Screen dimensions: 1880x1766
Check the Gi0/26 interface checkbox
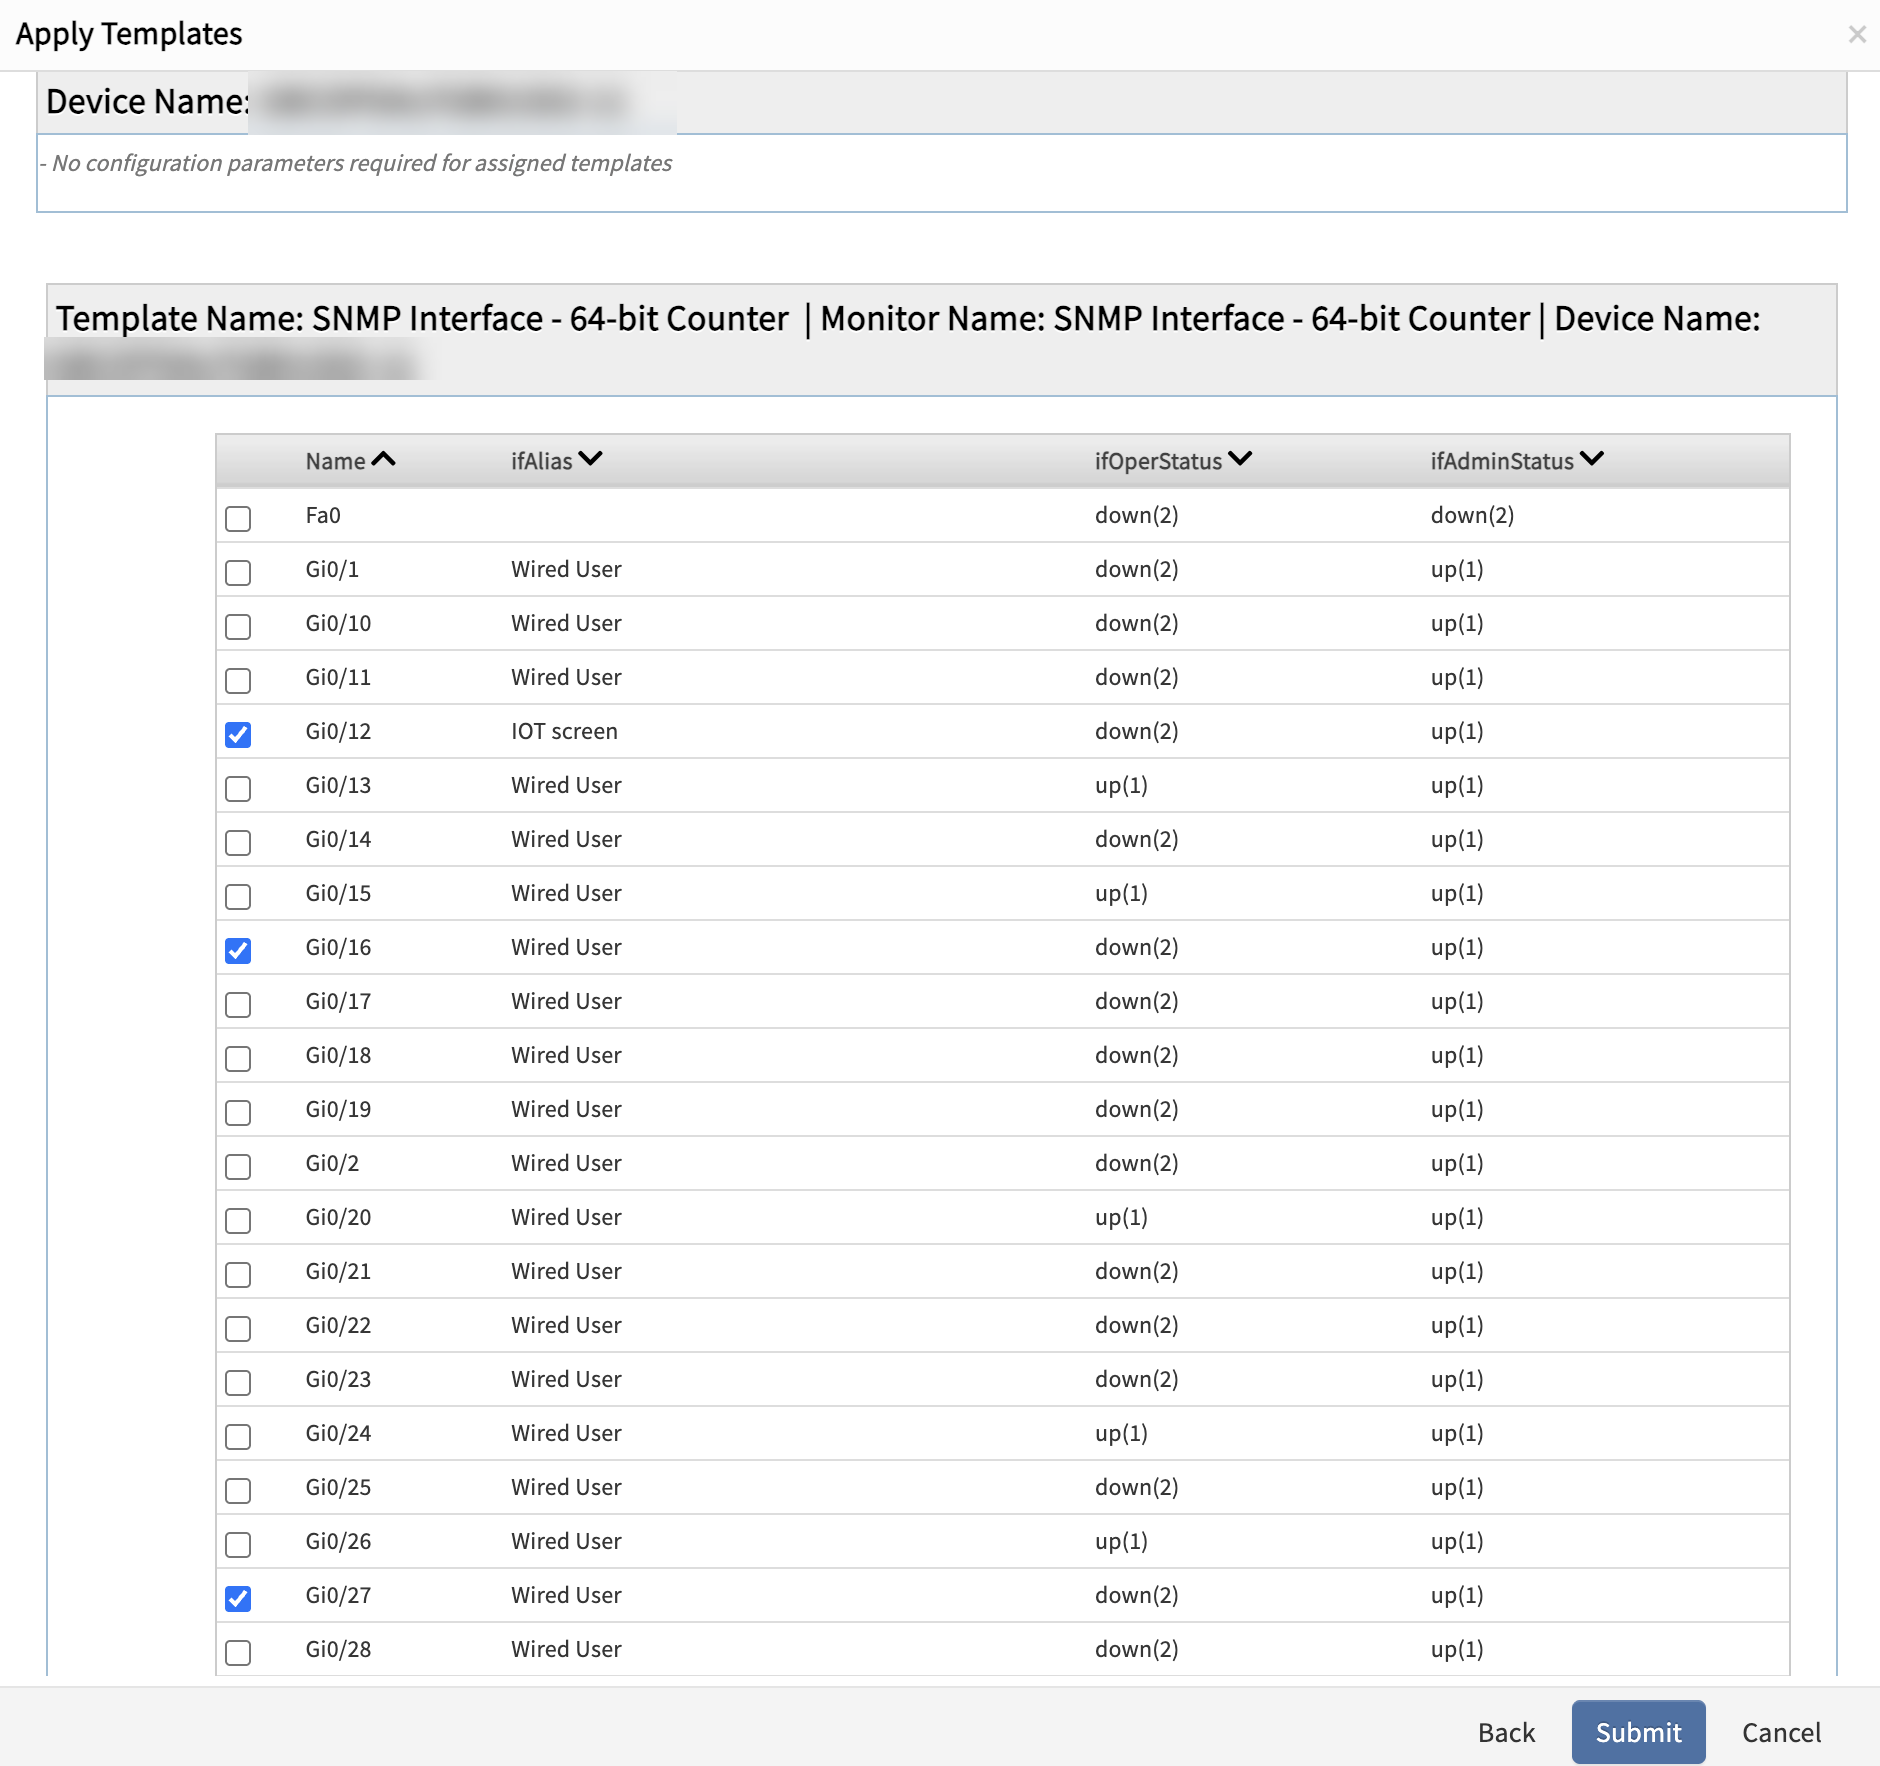click(x=238, y=1544)
